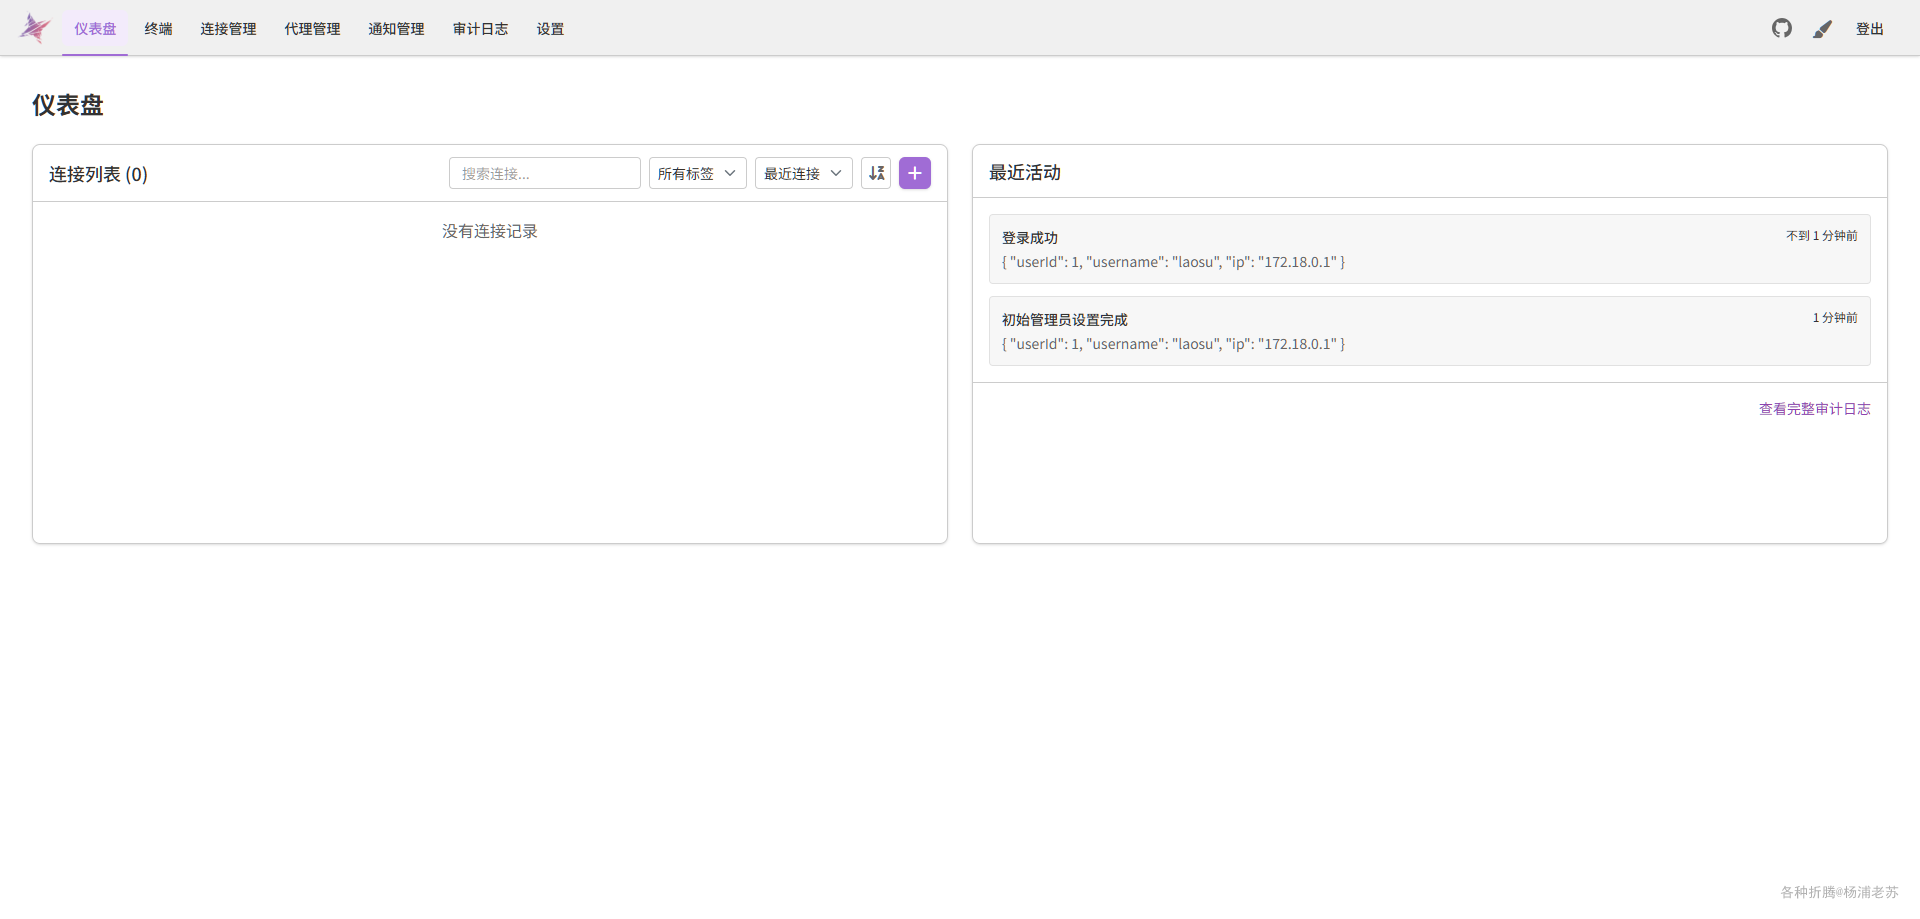Toggle the connection sort direction

click(876, 173)
